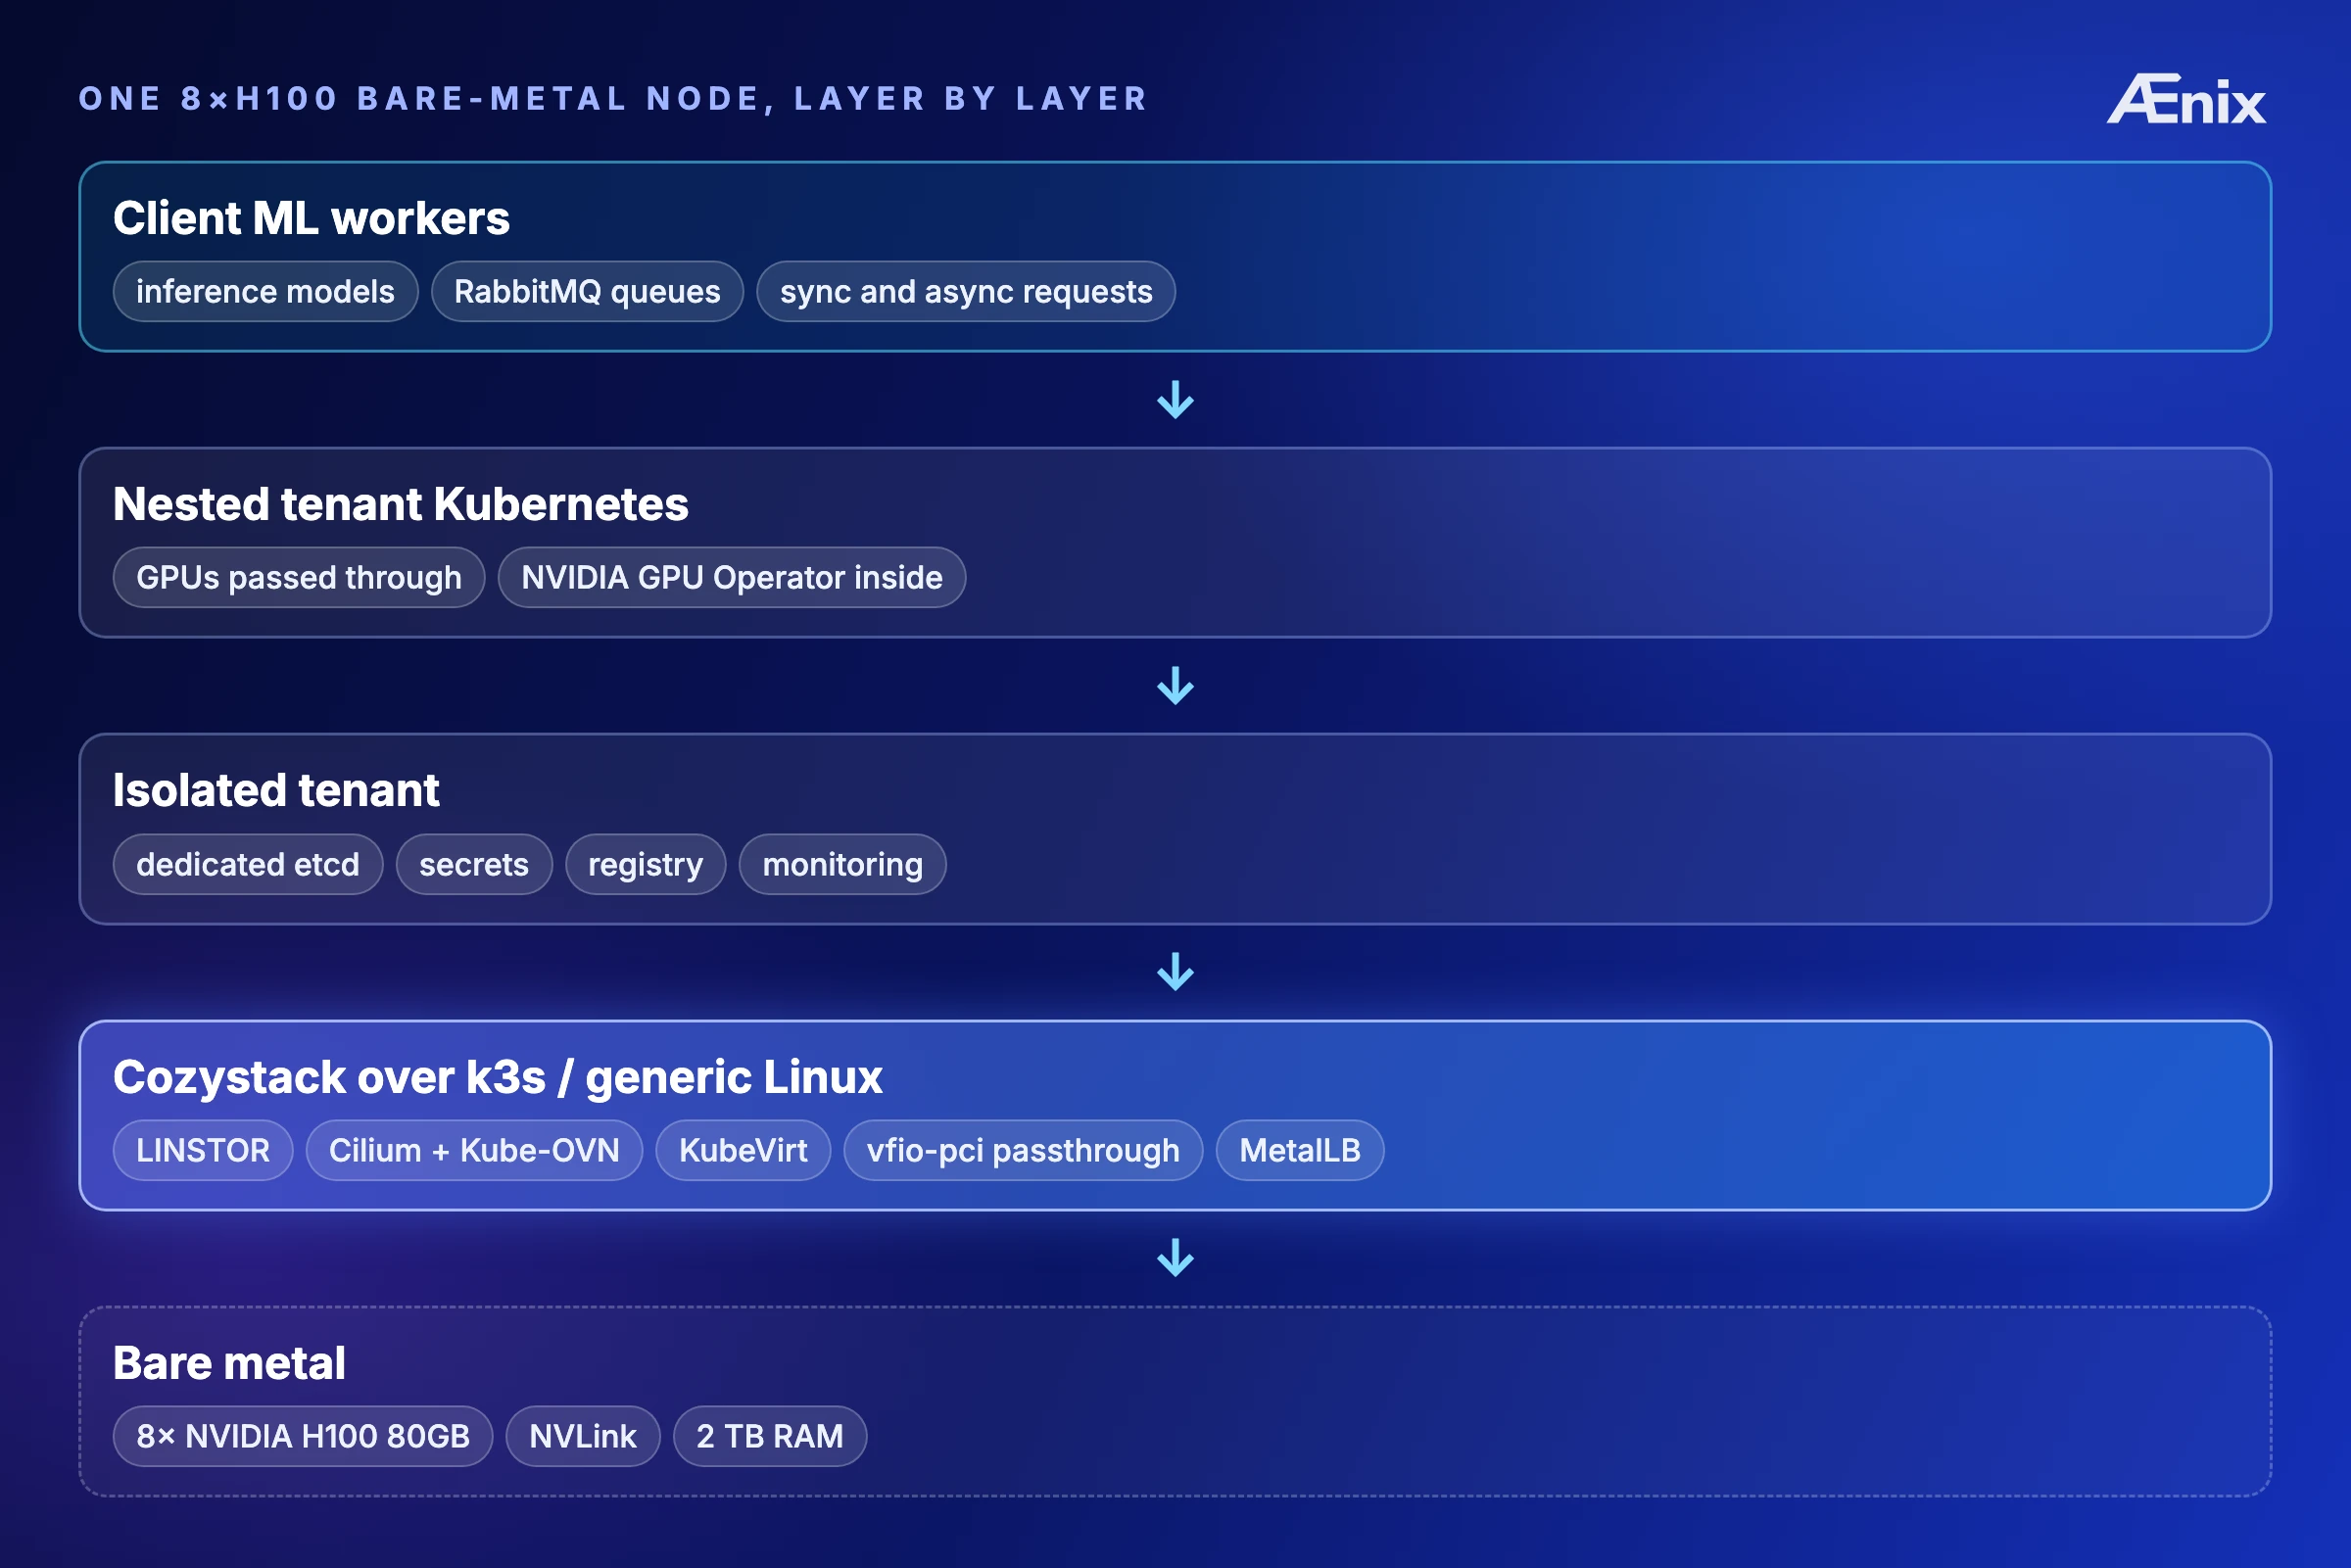Select the 'LINSTOR' pill
2351x1568 pixels.
(203, 1150)
